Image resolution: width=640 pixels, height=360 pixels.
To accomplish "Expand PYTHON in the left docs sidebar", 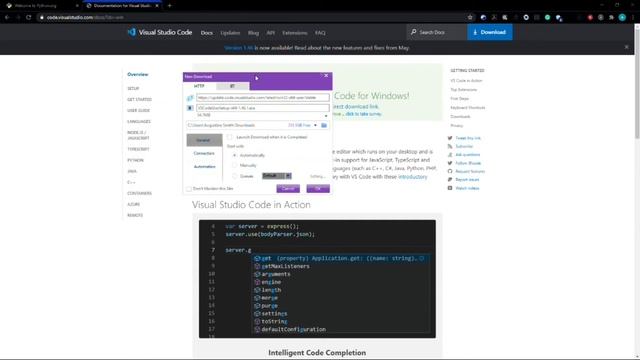I will coord(135,160).
